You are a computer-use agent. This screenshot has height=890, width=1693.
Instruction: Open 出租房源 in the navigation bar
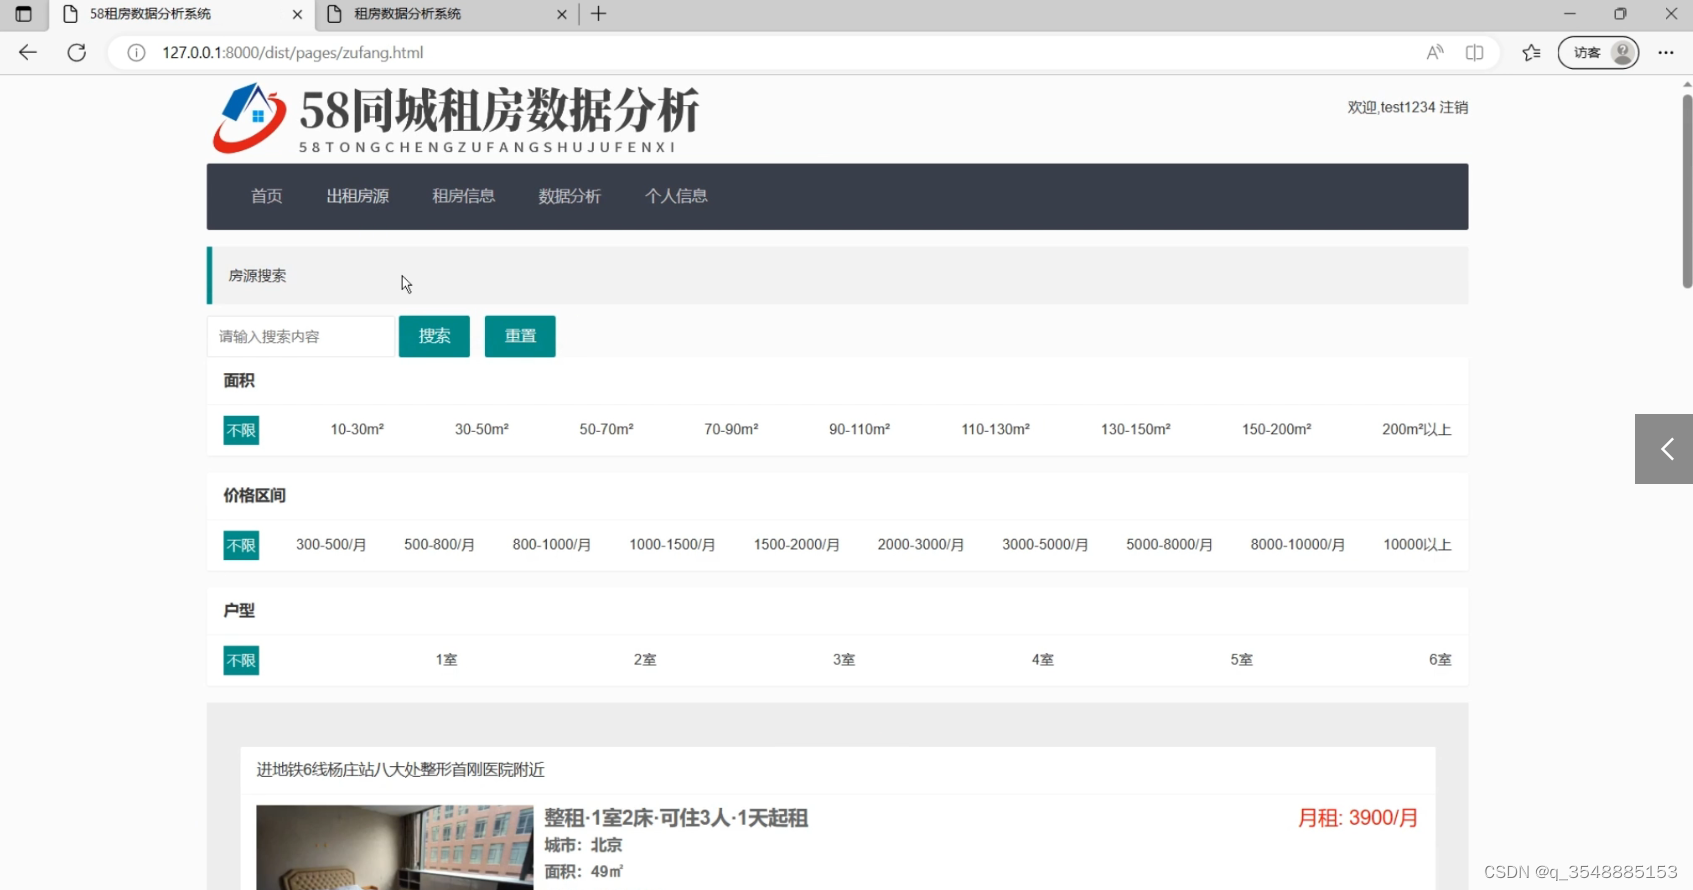tap(357, 196)
